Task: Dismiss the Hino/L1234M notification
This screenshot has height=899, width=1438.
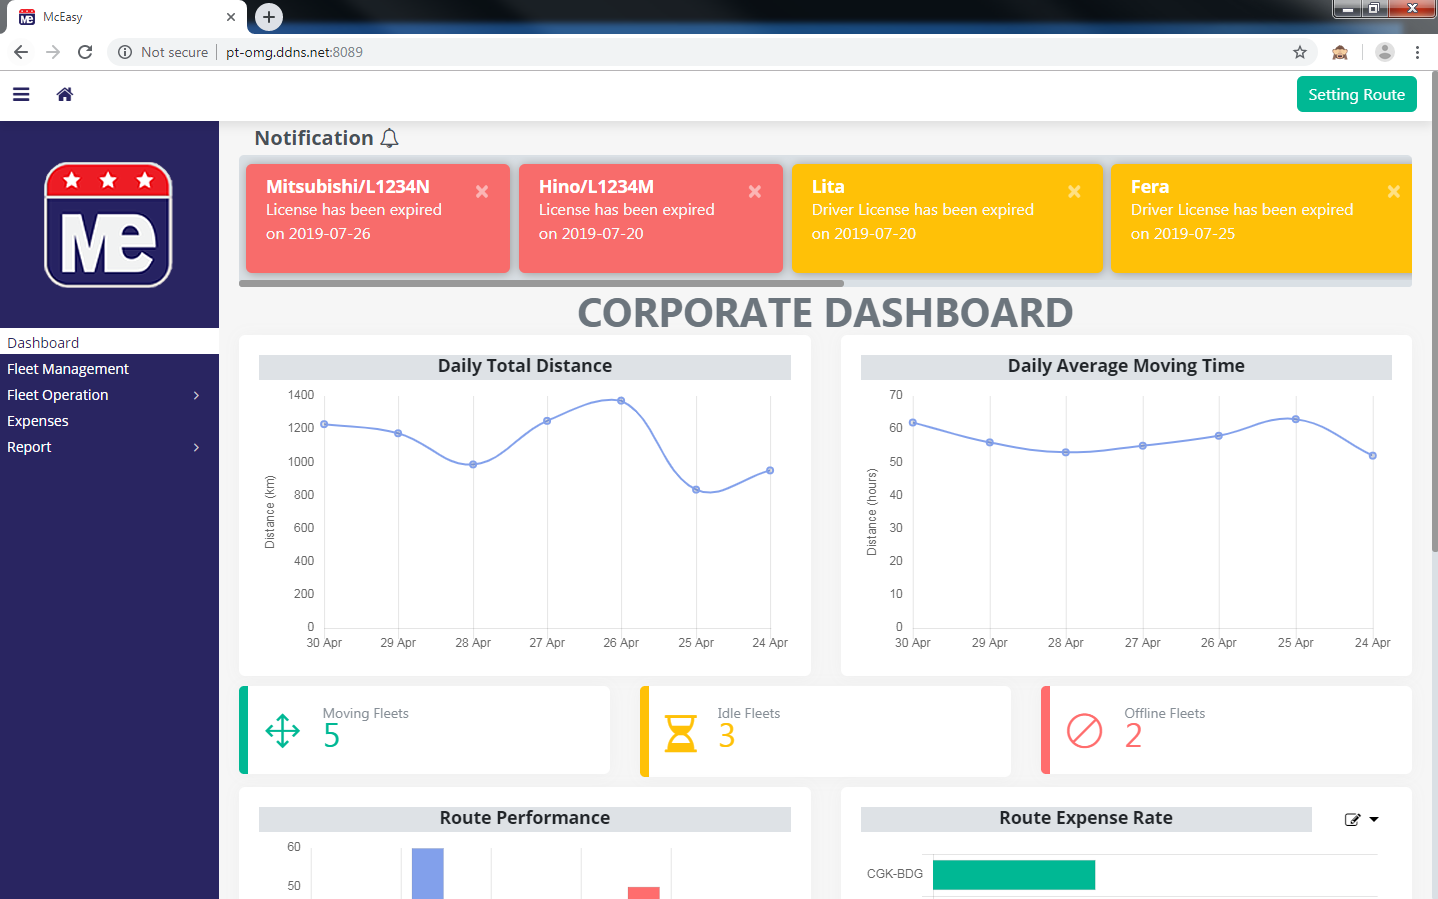Action: click(x=755, y=191)
